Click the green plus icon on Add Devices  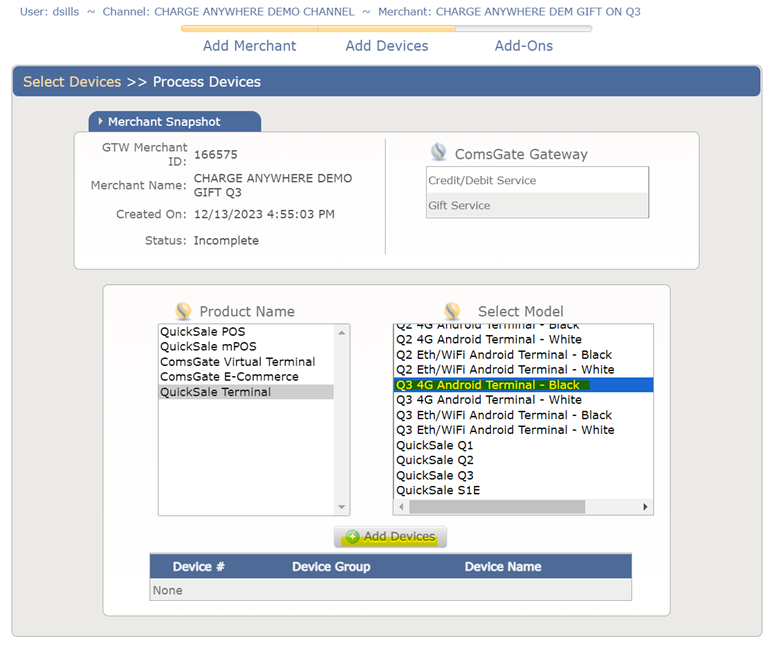click(x=352, y=537)
